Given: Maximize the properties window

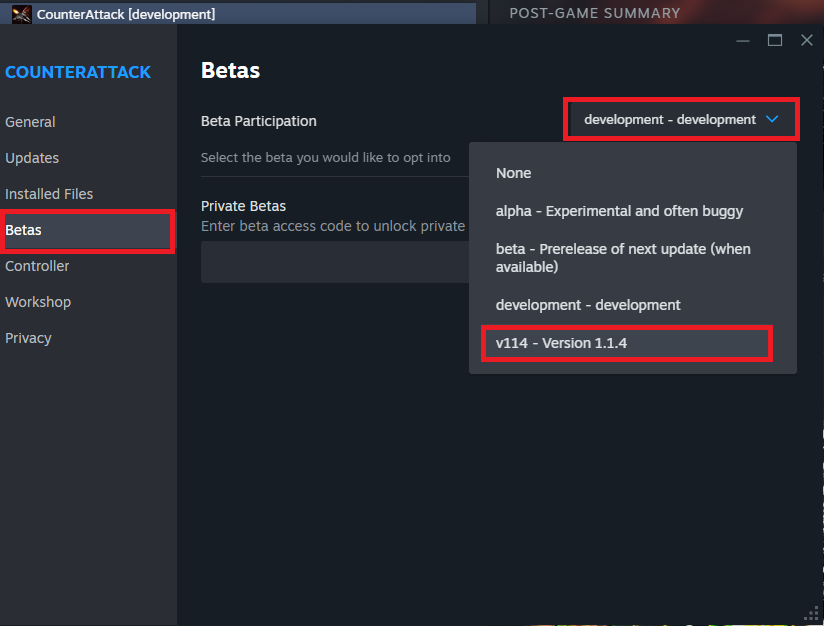Looking at the screenshot, I should click(x=774, y=41).
